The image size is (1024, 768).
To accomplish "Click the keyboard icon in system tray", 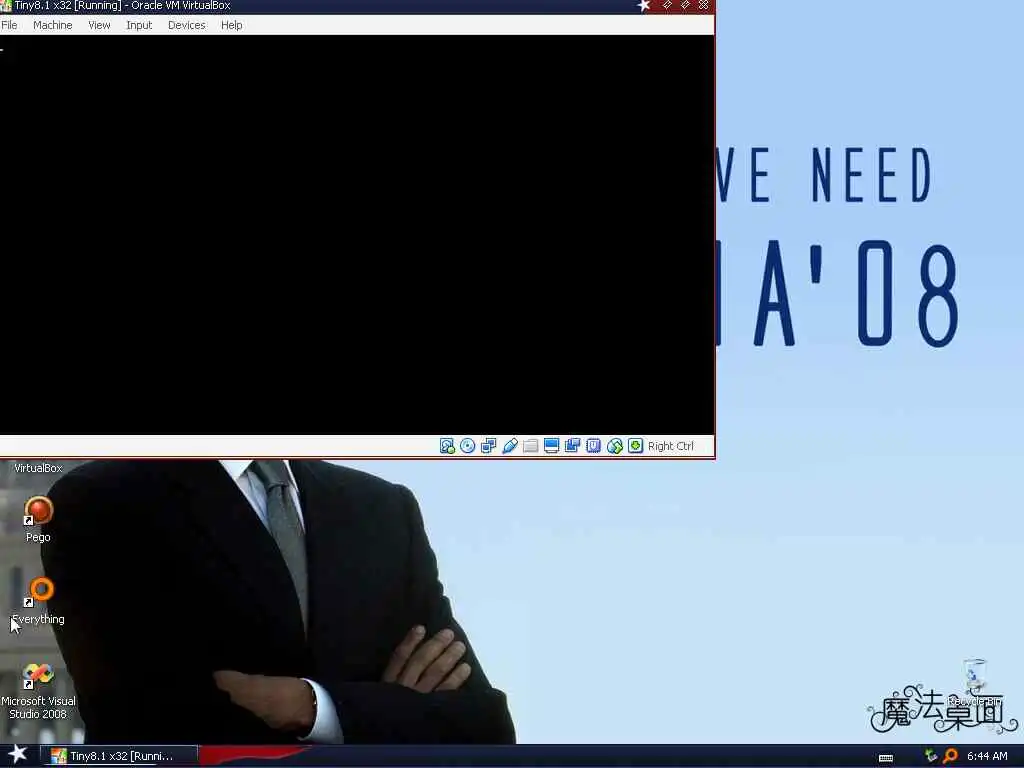I will (886, 757).
